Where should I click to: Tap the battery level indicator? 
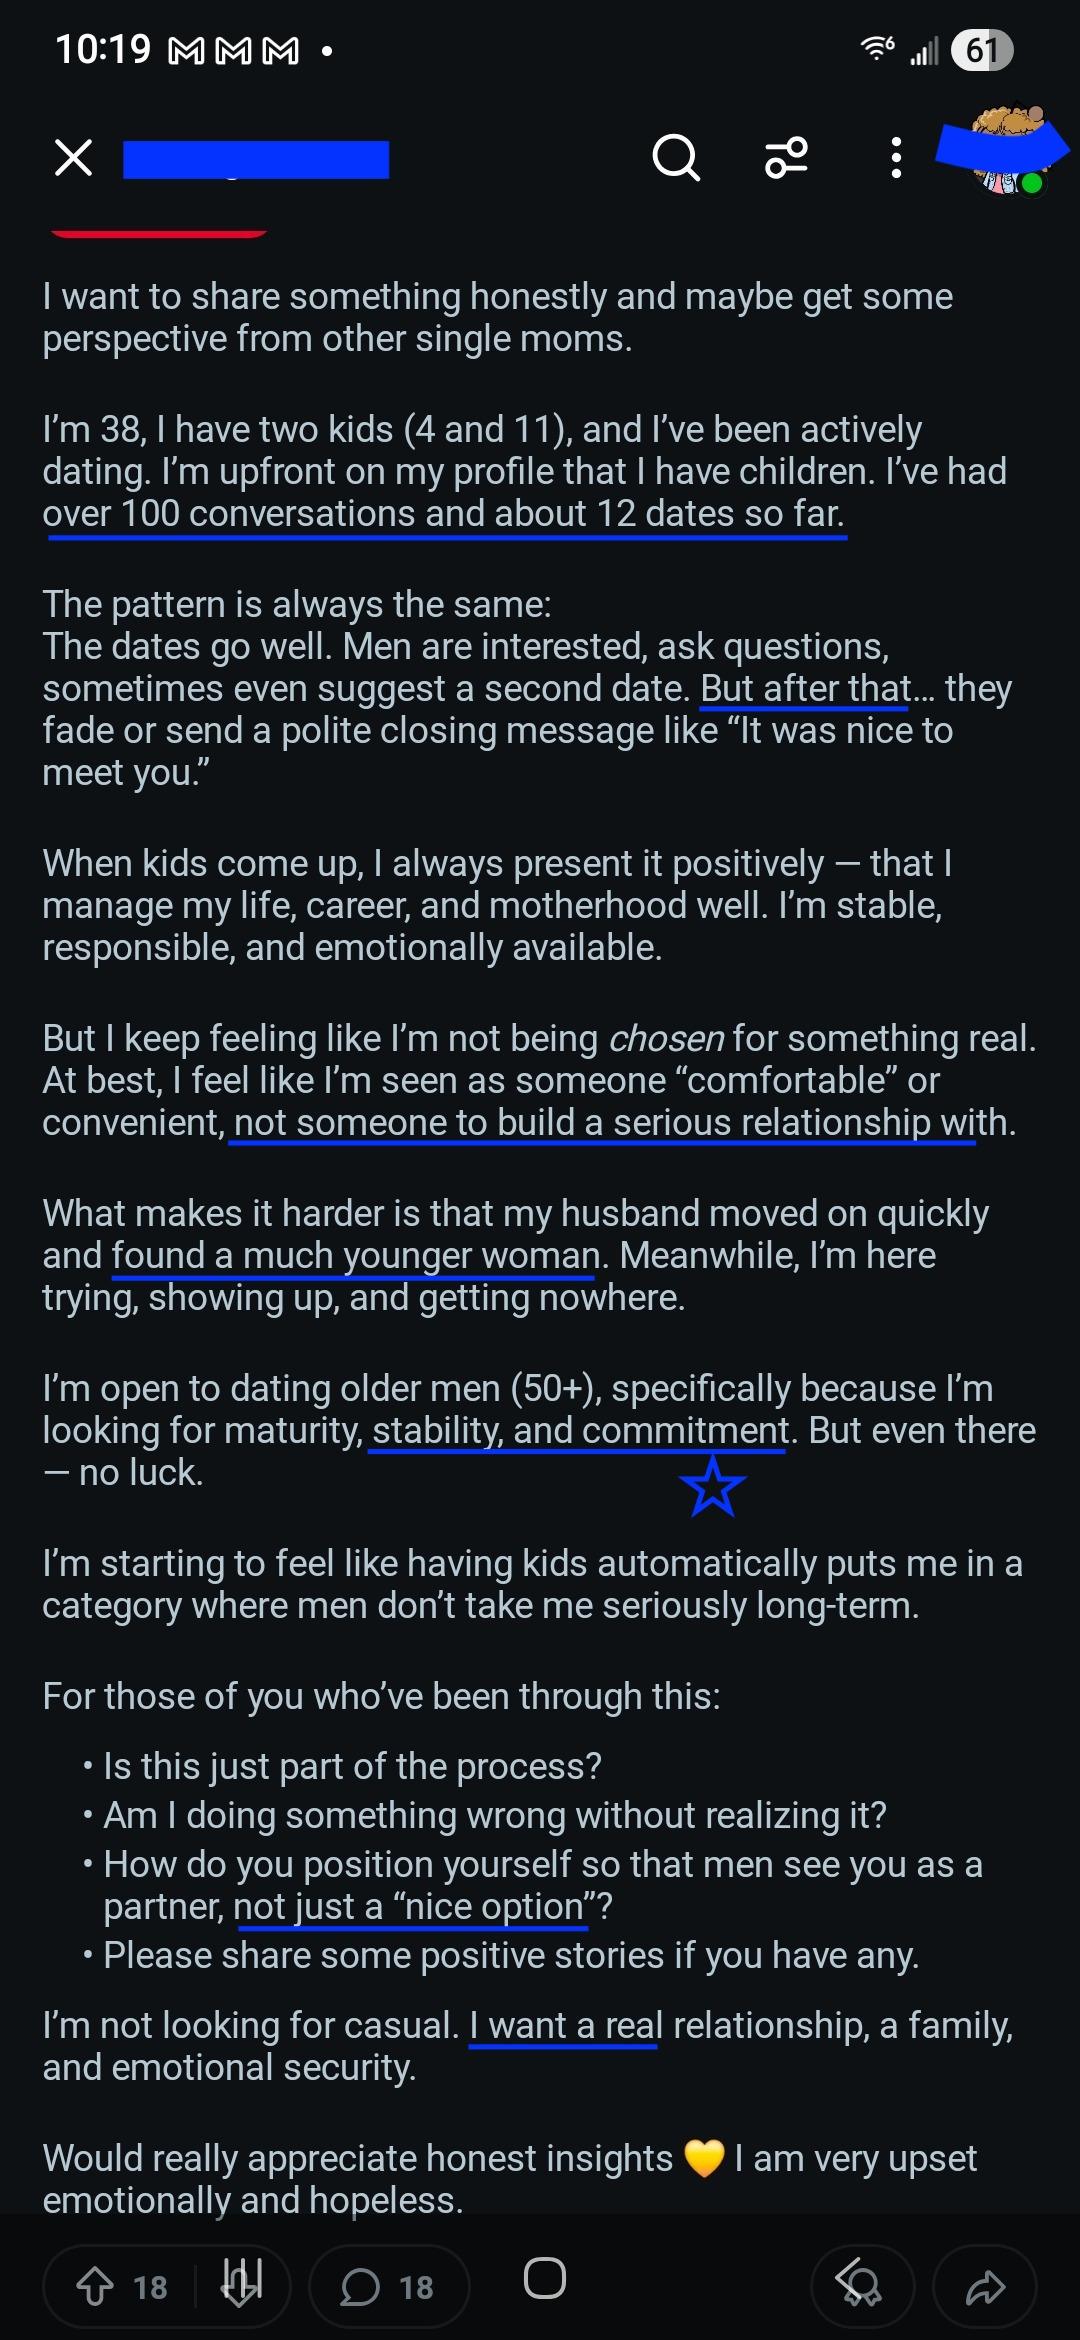982,50
